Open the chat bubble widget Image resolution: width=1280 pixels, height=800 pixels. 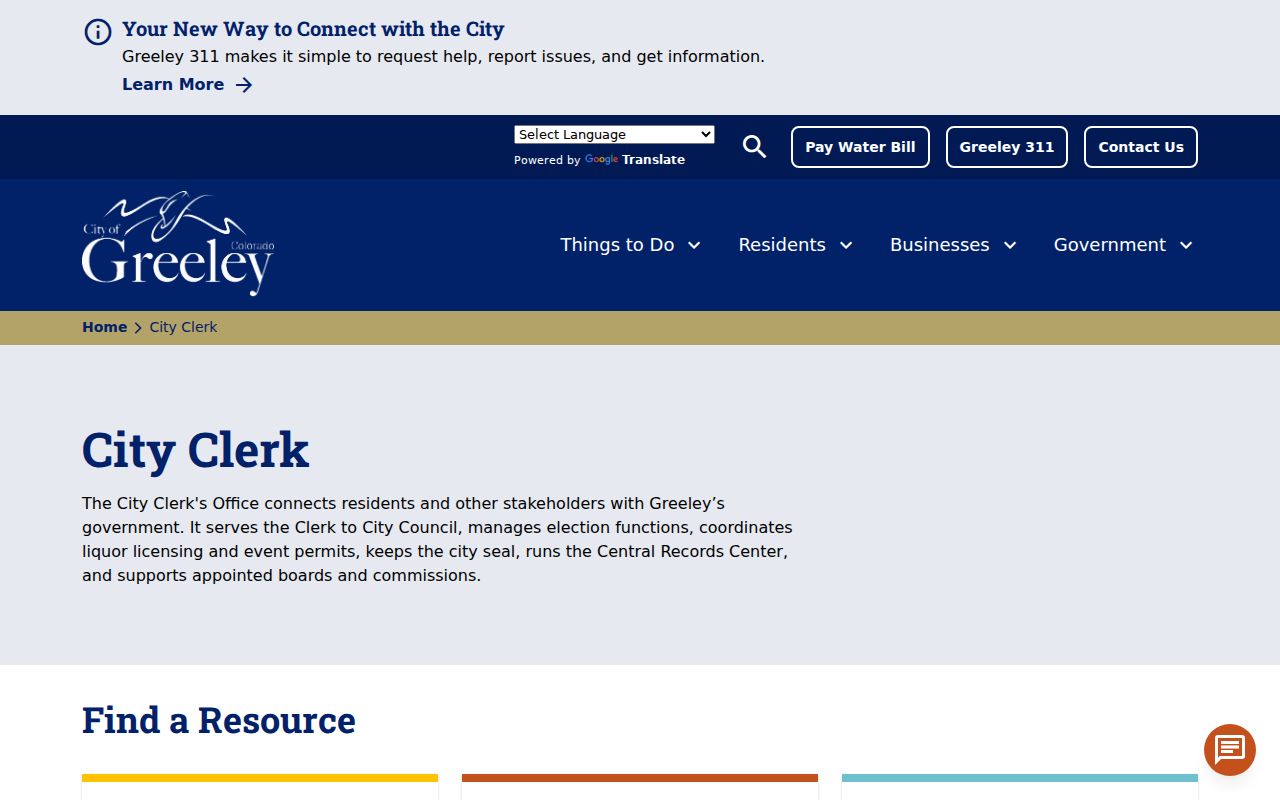coord(1230,750)
